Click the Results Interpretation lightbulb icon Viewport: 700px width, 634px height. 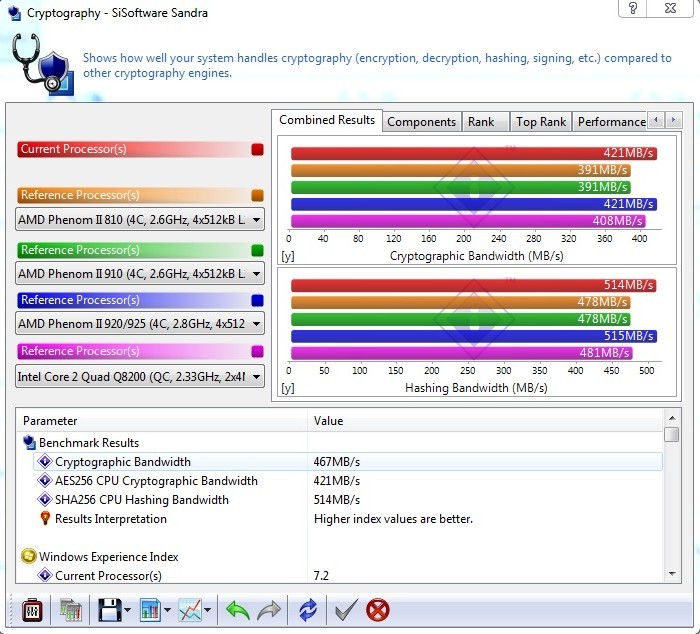(x=45, y=518)
